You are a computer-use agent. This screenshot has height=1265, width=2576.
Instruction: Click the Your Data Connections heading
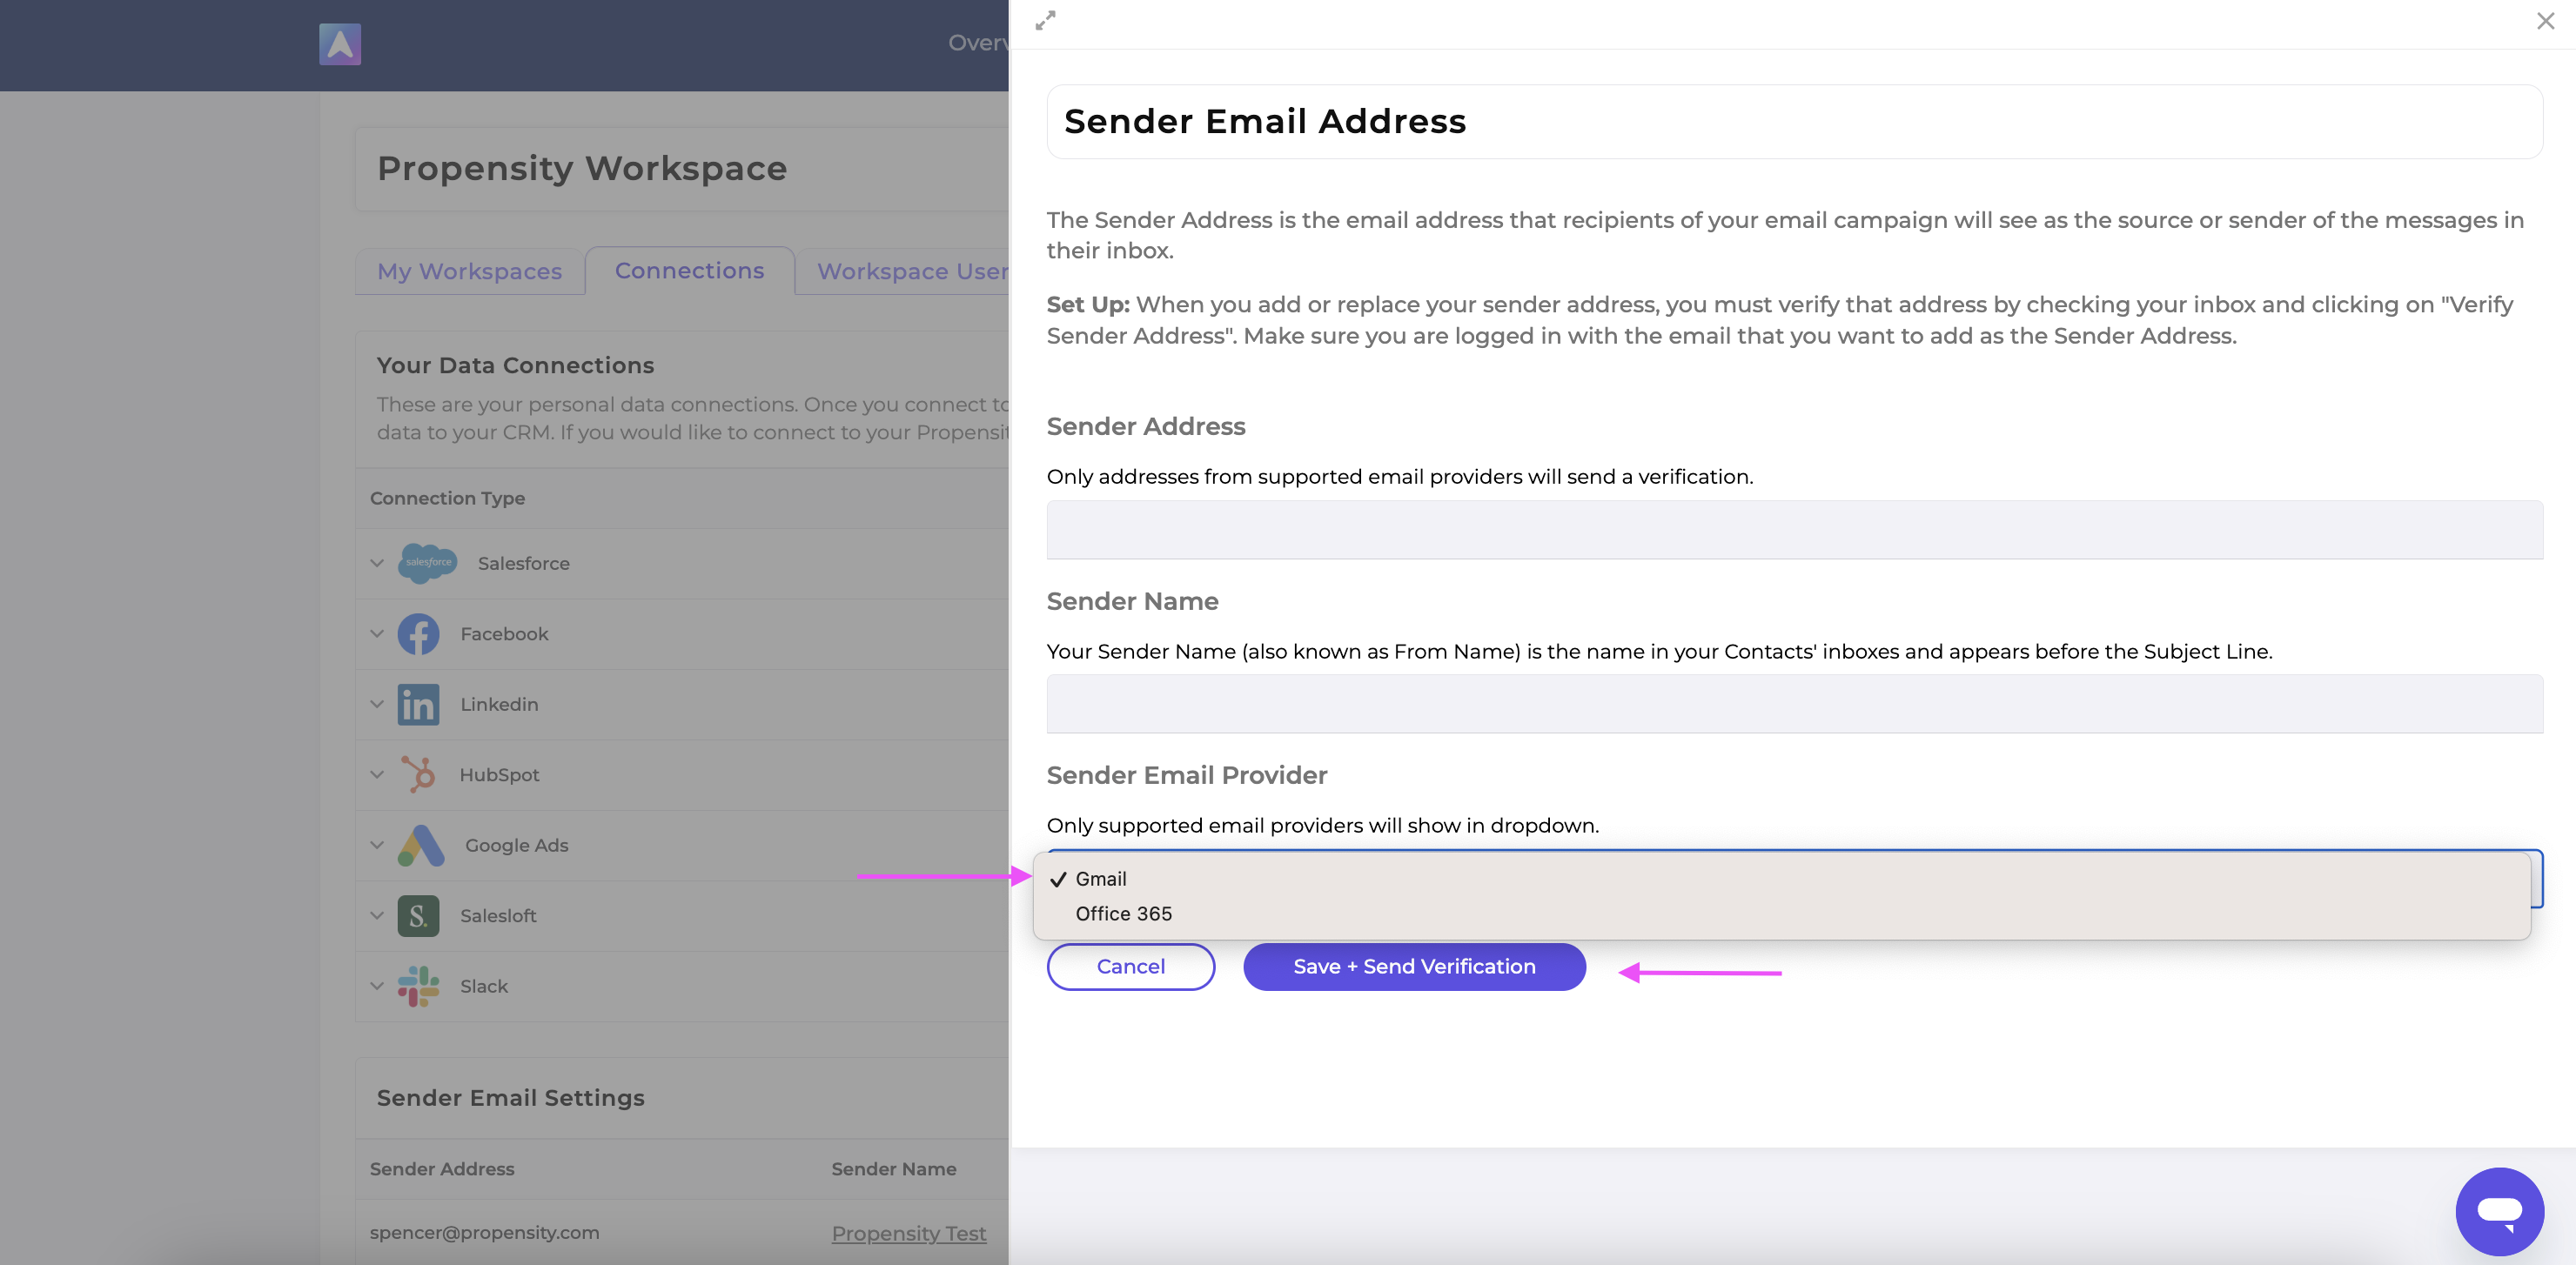[515, 365]
